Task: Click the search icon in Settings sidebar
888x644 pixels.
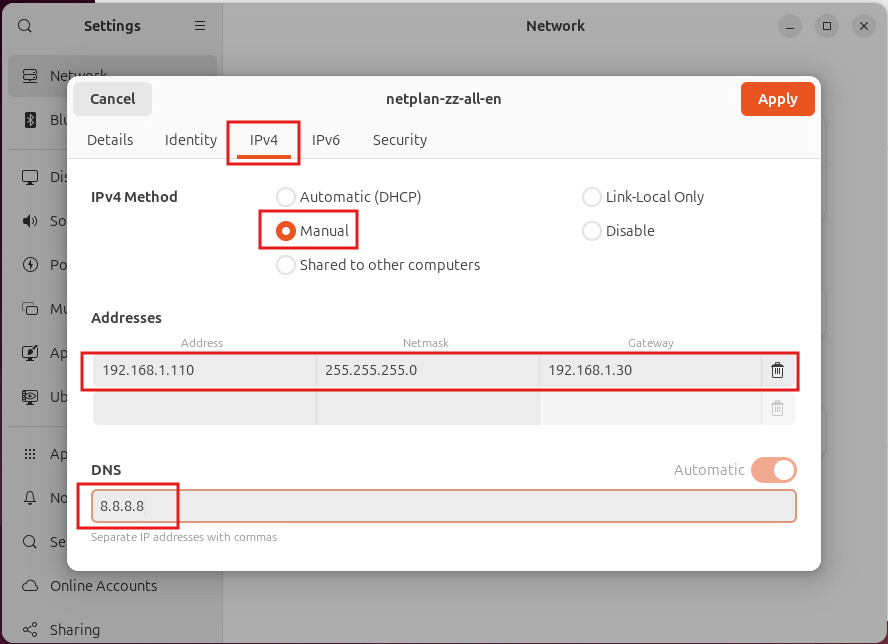Action: [25, 26]
